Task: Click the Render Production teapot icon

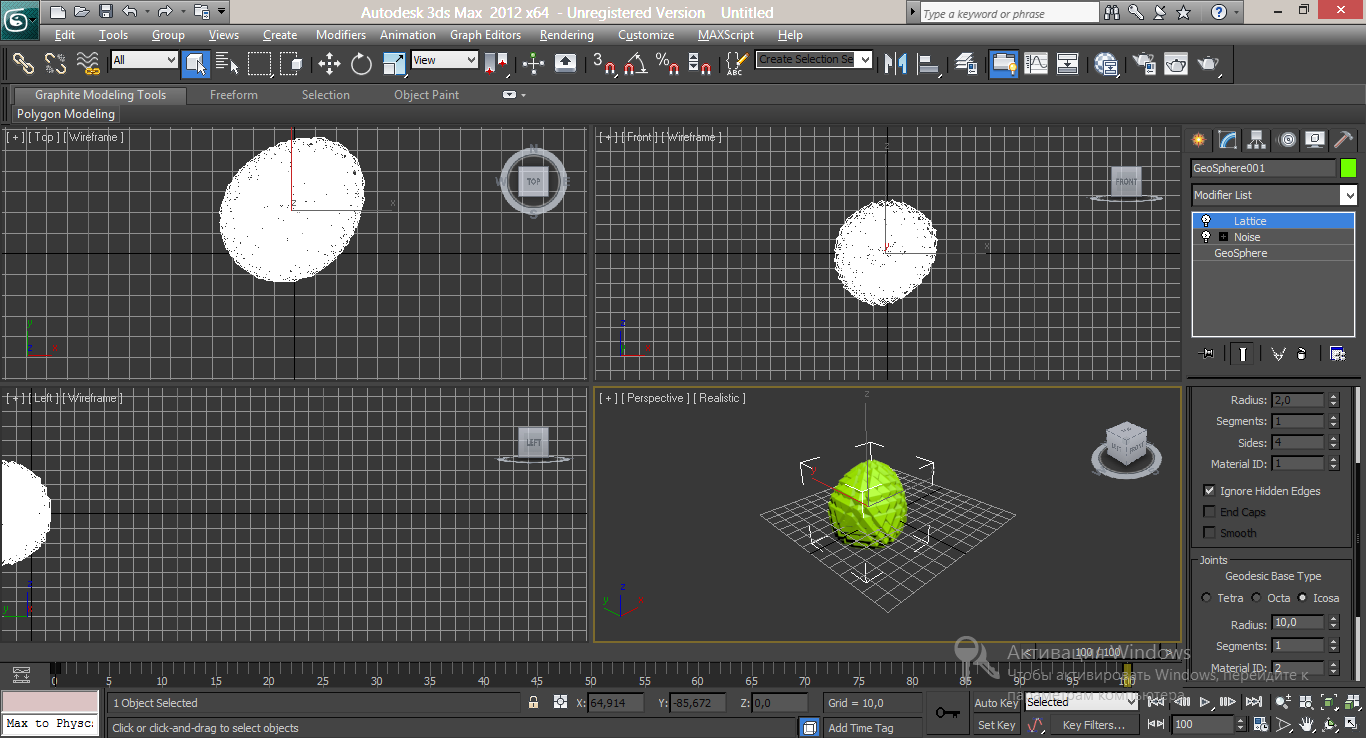Action: click(x=1208, y=64)
